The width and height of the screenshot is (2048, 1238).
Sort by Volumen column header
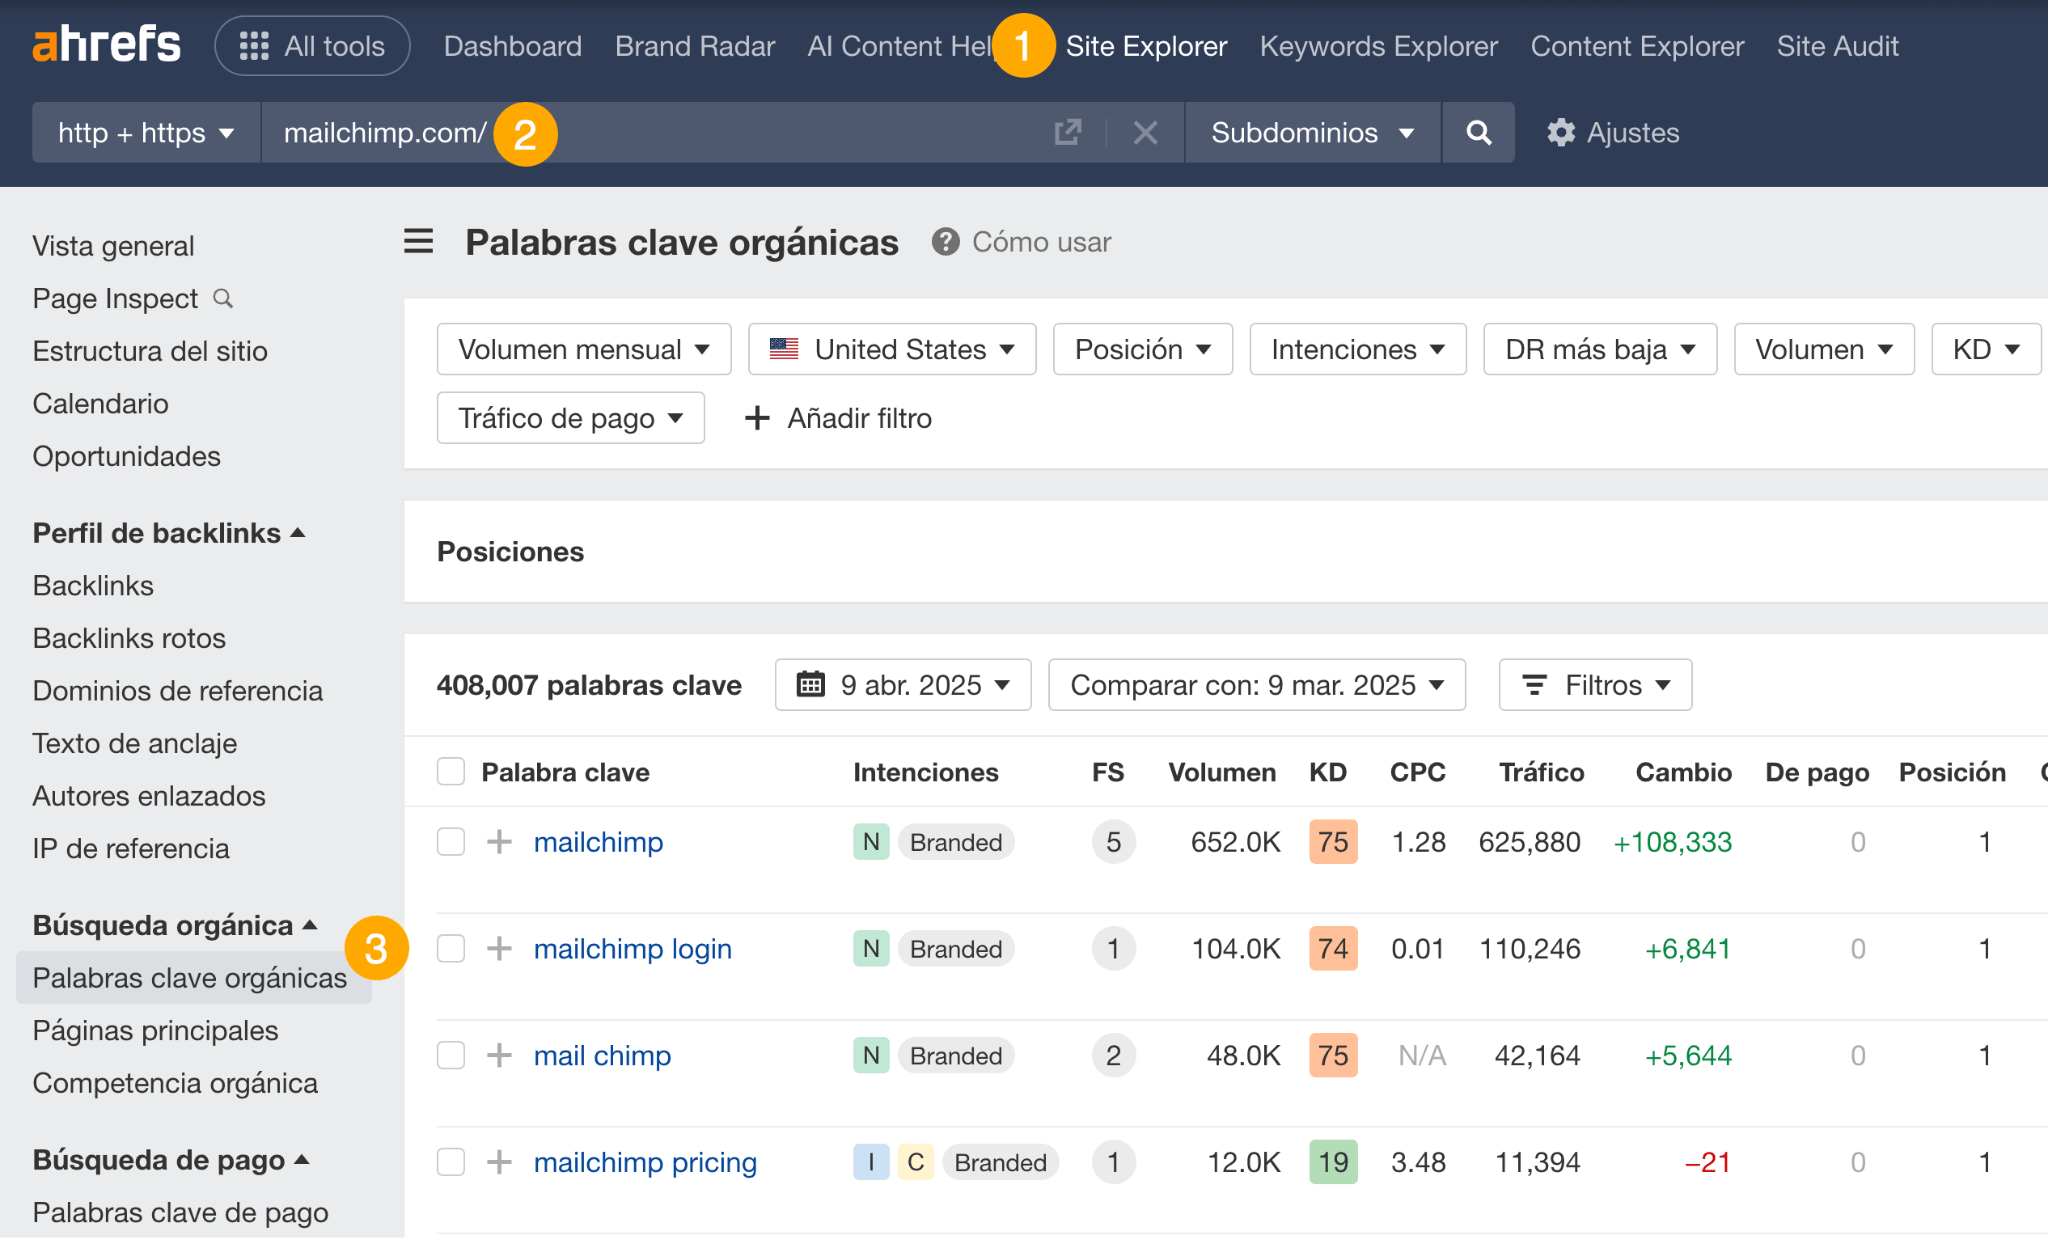tap(1222, 772)
